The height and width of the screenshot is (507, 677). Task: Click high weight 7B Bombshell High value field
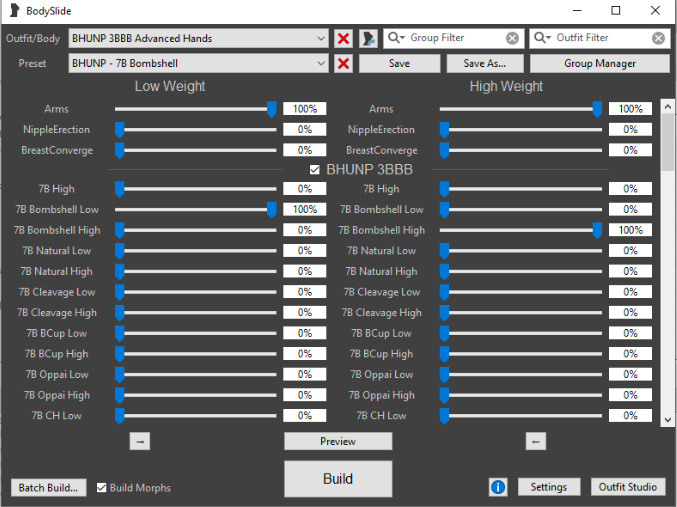[x=630, y=230]
